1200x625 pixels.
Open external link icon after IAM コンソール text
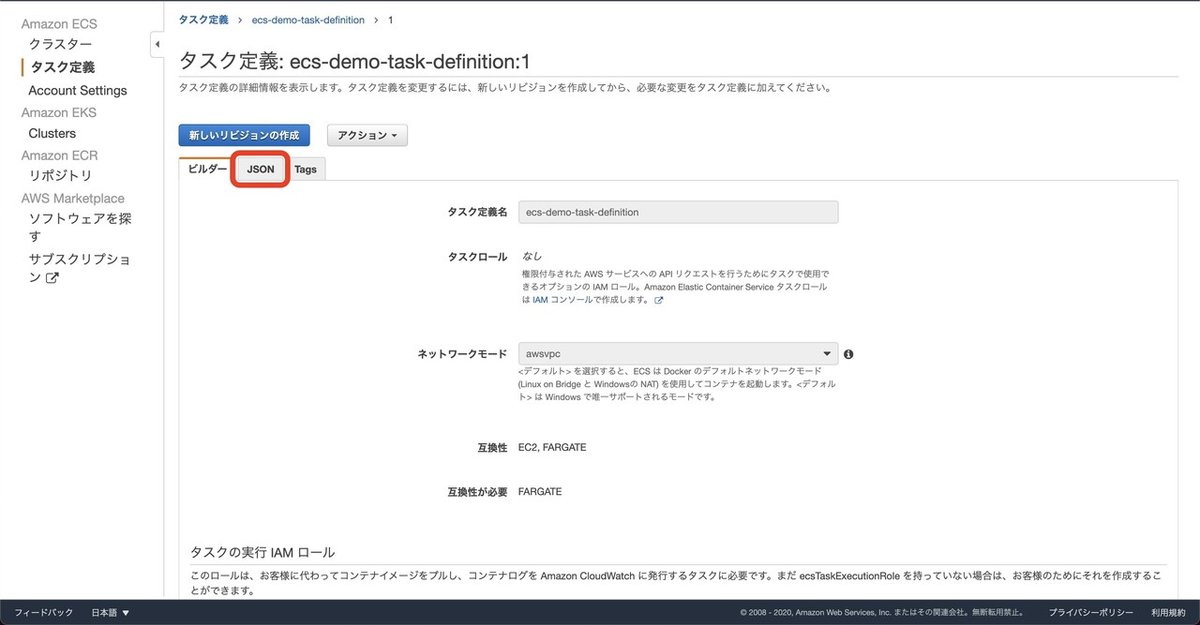(659, 300)
